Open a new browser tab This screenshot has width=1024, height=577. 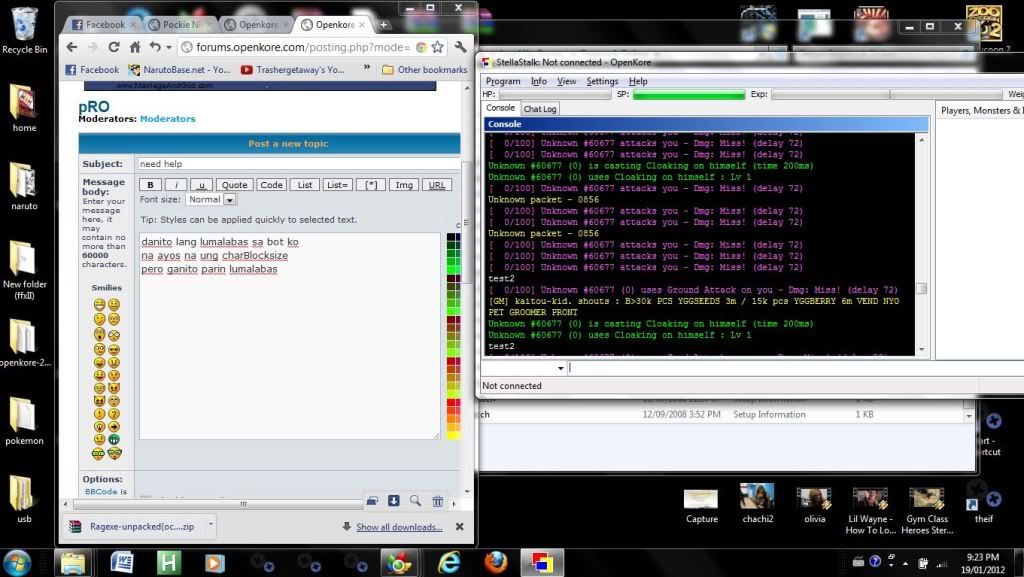(x=384, y=25)
